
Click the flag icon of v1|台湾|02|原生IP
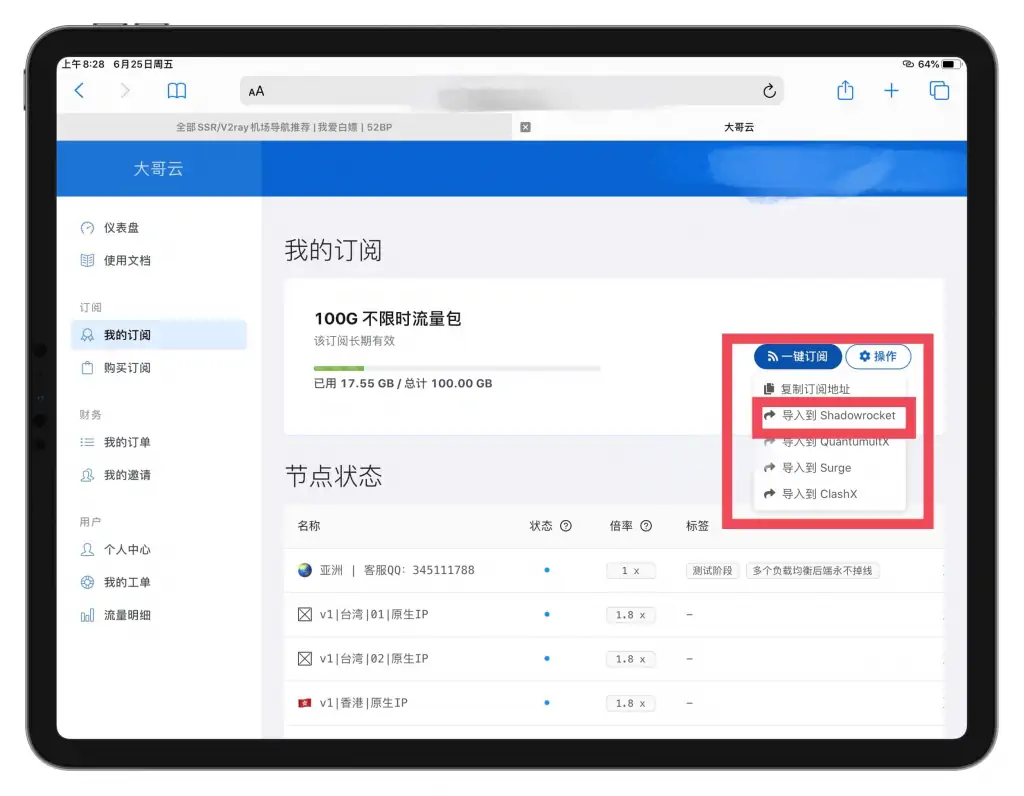point(304,659)
